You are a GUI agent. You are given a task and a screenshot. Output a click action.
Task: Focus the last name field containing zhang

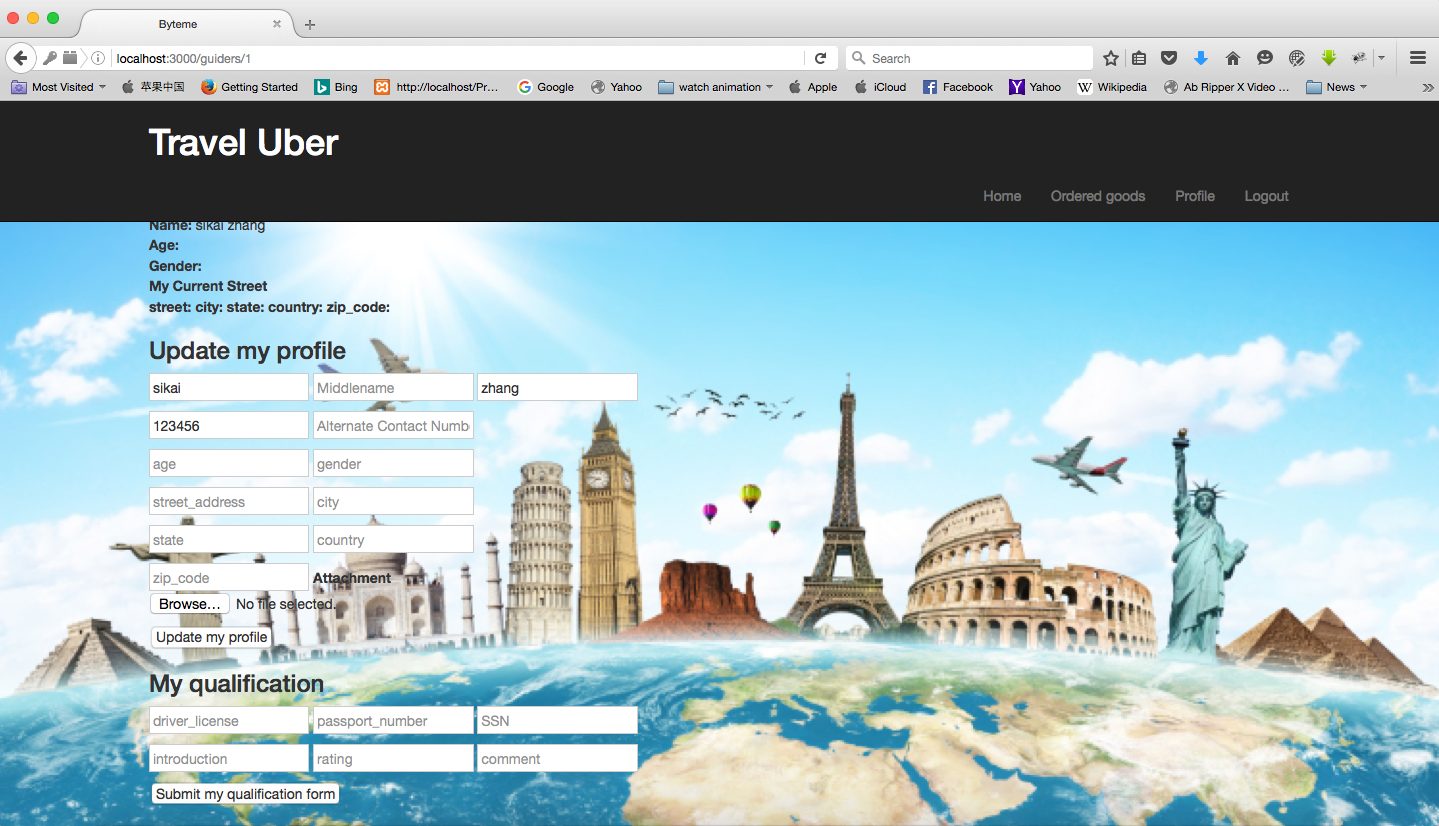557,387
